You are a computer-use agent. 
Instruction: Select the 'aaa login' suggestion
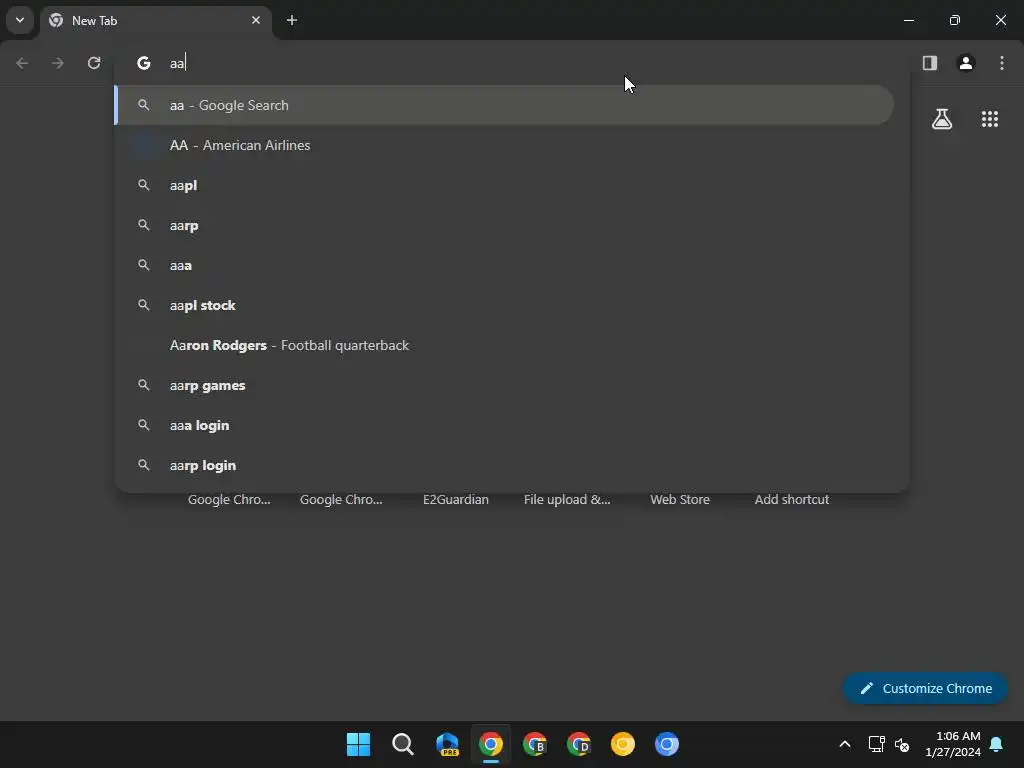[504, 425]
